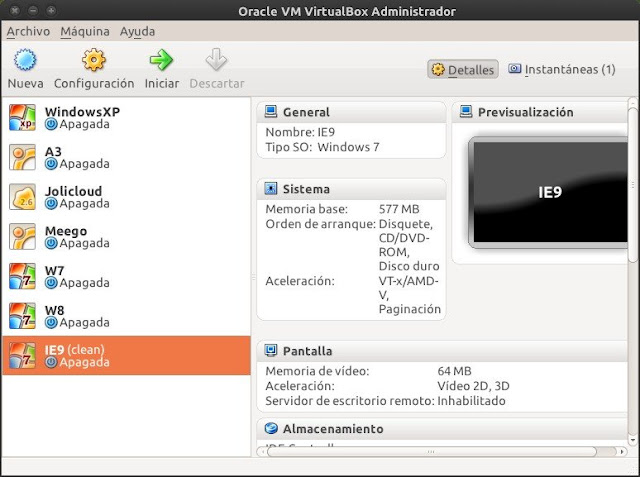
Task: Click the horizontal scrollbar of details pane
Action: tap(431, 451)
